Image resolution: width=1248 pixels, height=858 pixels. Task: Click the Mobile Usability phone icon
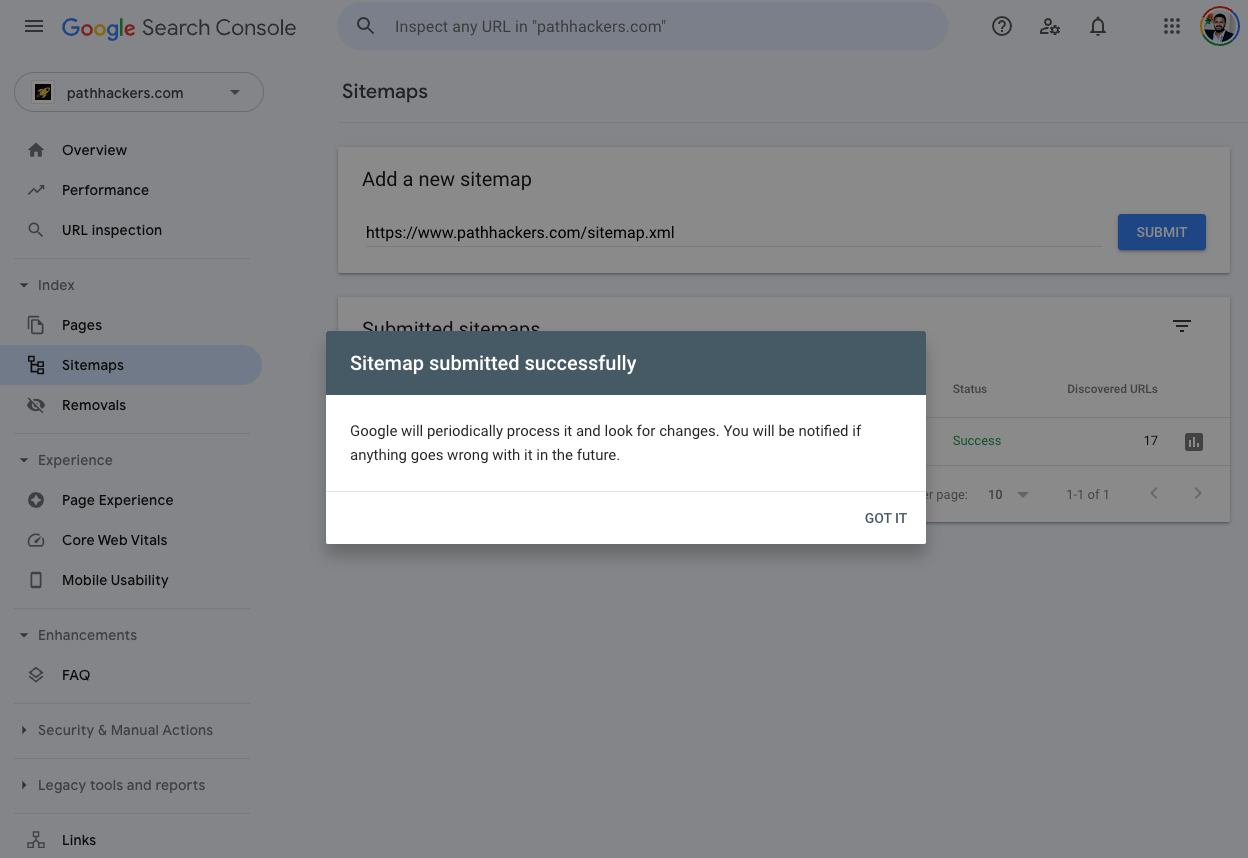36,580
